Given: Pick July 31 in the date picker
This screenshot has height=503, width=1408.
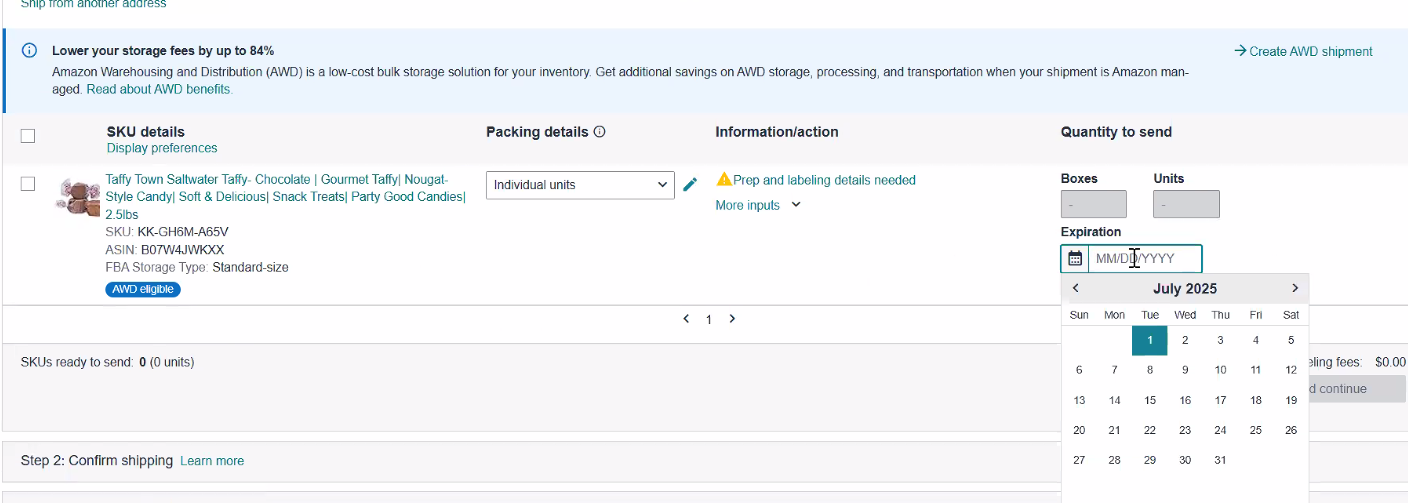Looking at the screenshot, I should point(1220,460).
